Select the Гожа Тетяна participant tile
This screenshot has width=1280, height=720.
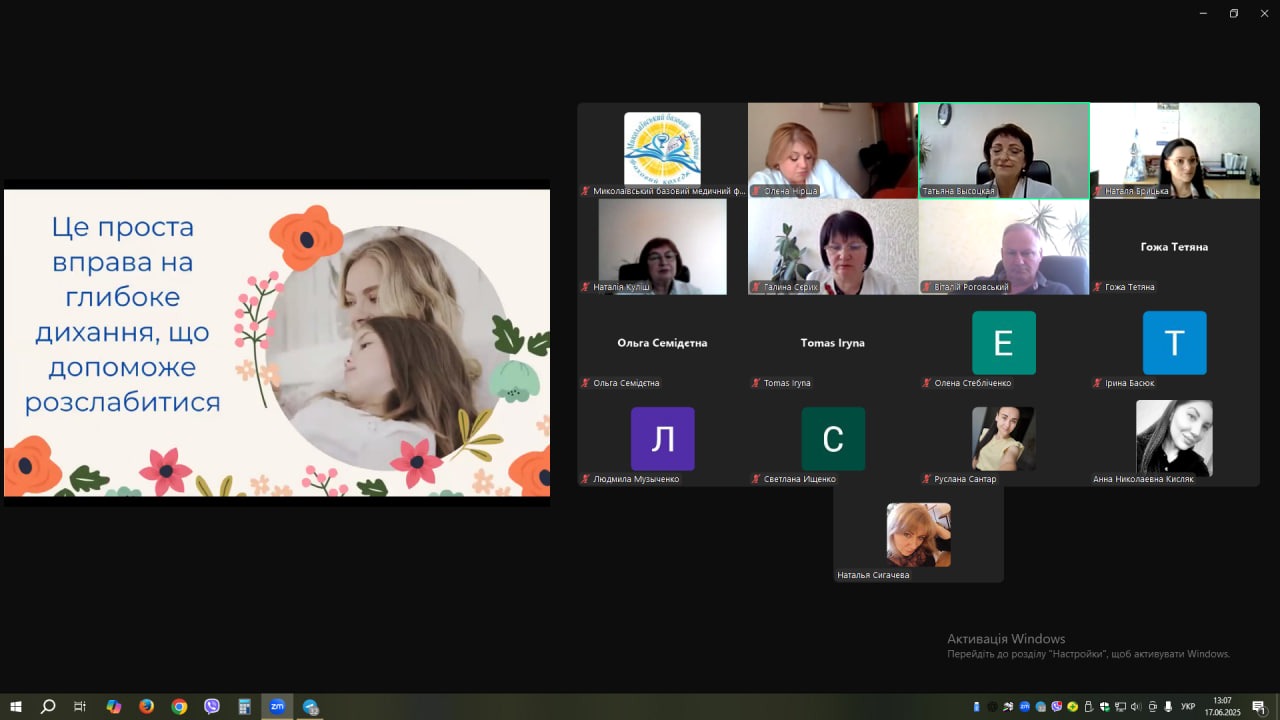1174,247
